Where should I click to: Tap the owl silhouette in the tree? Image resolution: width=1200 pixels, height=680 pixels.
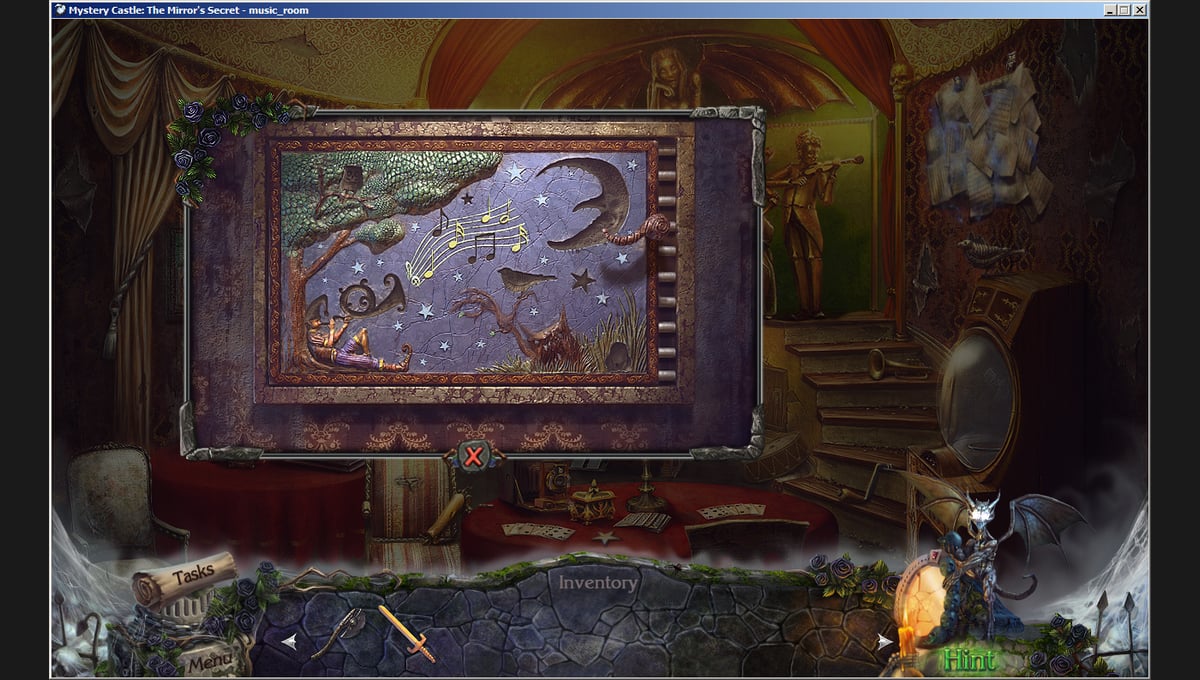click(351, 181)
